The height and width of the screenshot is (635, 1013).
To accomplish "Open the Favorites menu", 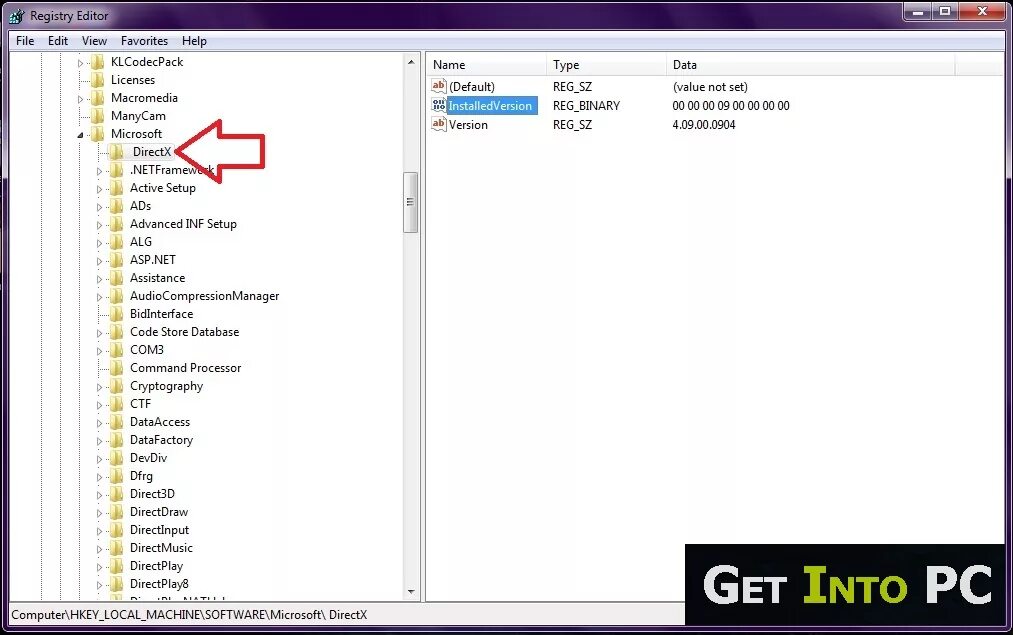I will (144, 41).
